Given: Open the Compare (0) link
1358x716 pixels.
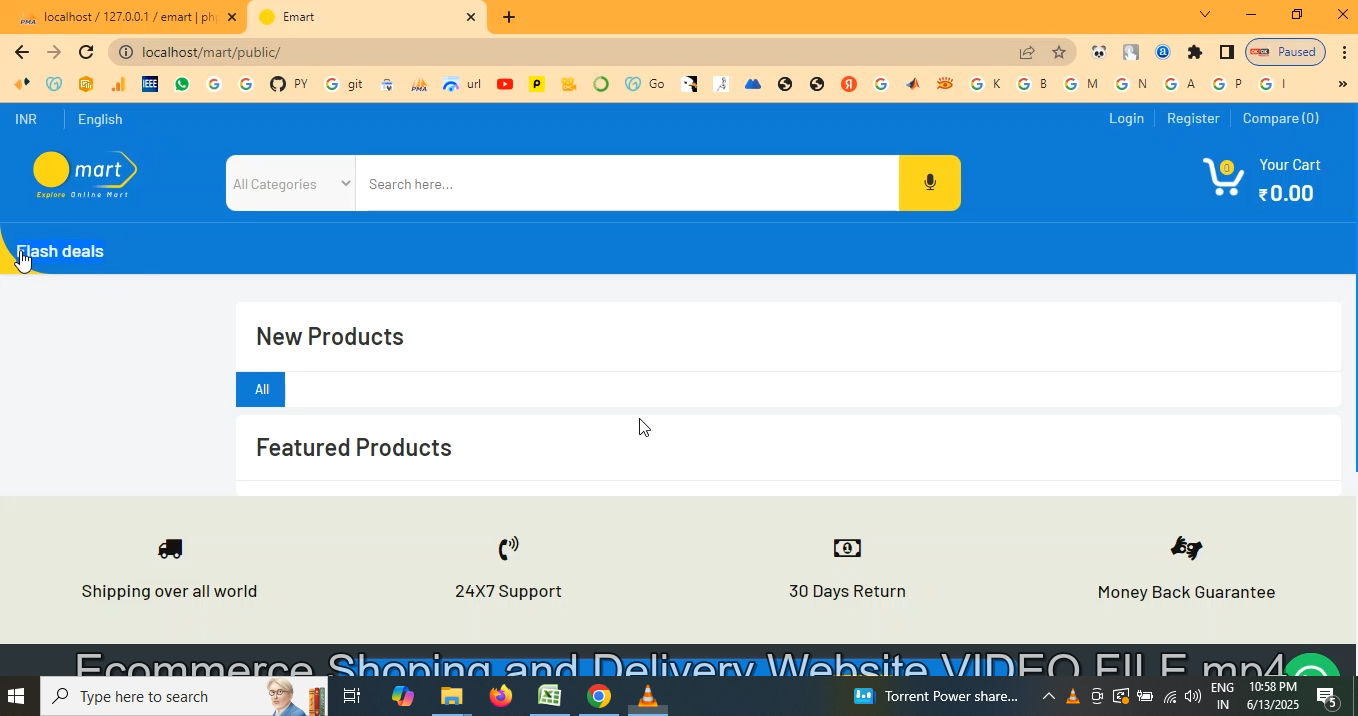Looking at the screenshot, I should pos(1280,118).
